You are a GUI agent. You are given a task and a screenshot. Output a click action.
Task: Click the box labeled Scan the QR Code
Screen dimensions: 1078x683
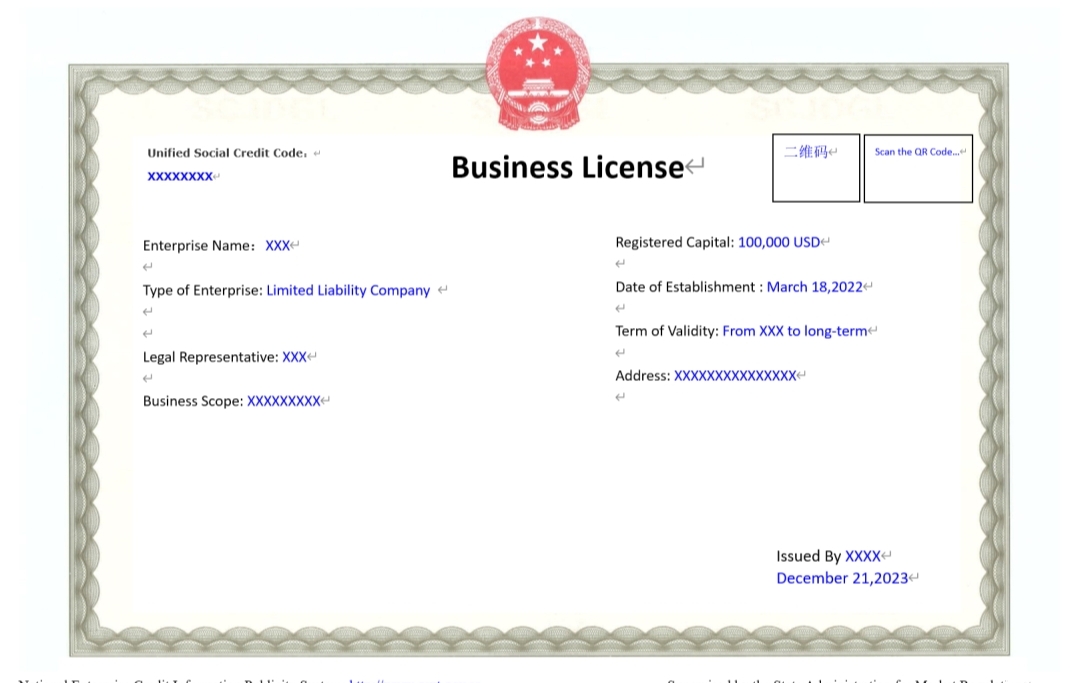[x=917, y=168]
